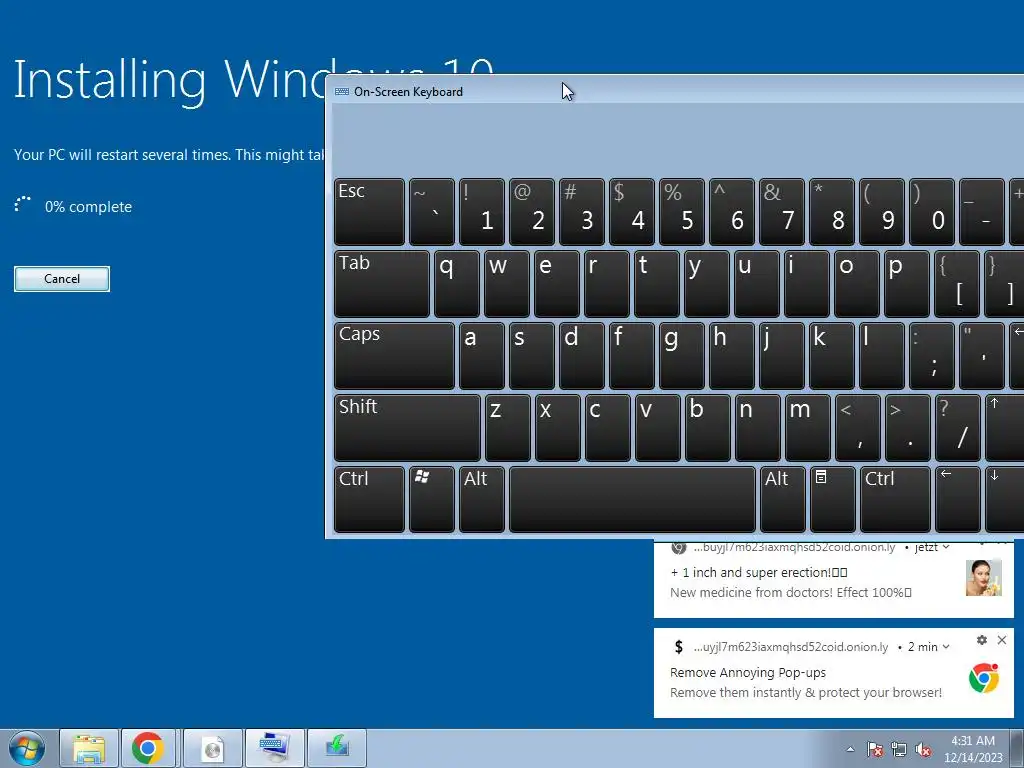Click the r key
Image resolution: width=1024 pixels, height=768 pixels.
tap(607, 284)
